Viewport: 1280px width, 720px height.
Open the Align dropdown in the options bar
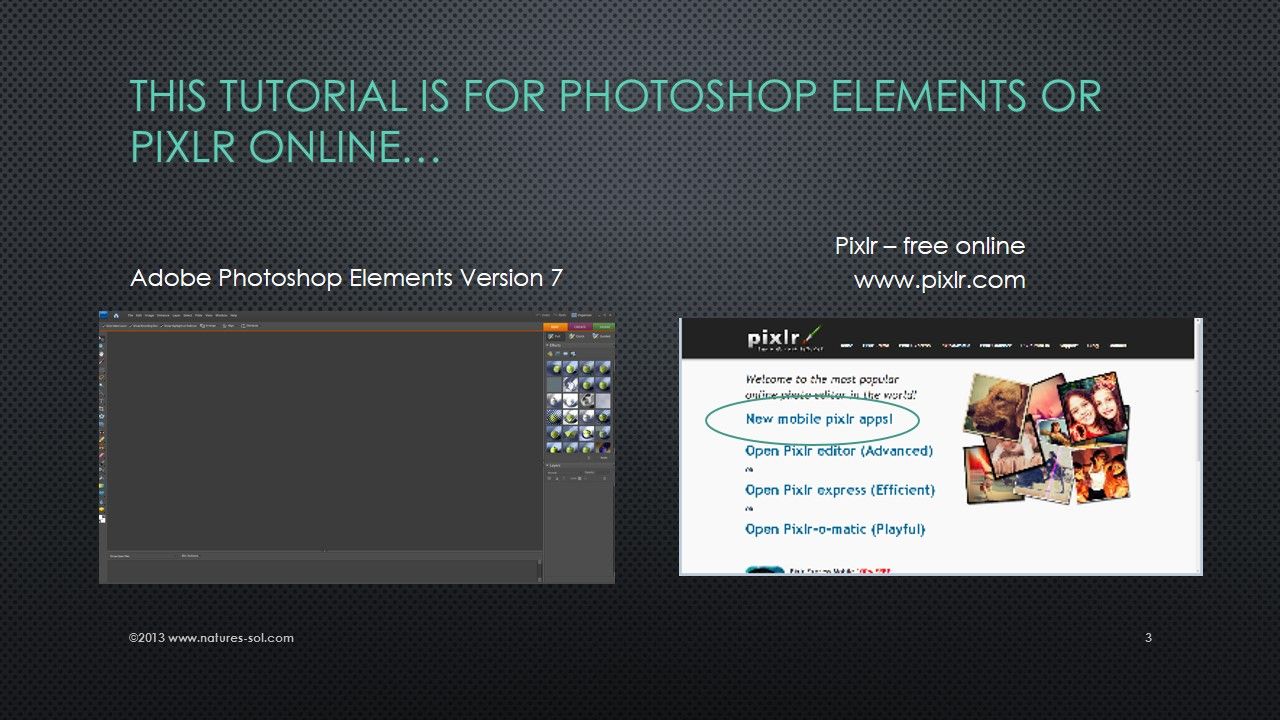230,325
